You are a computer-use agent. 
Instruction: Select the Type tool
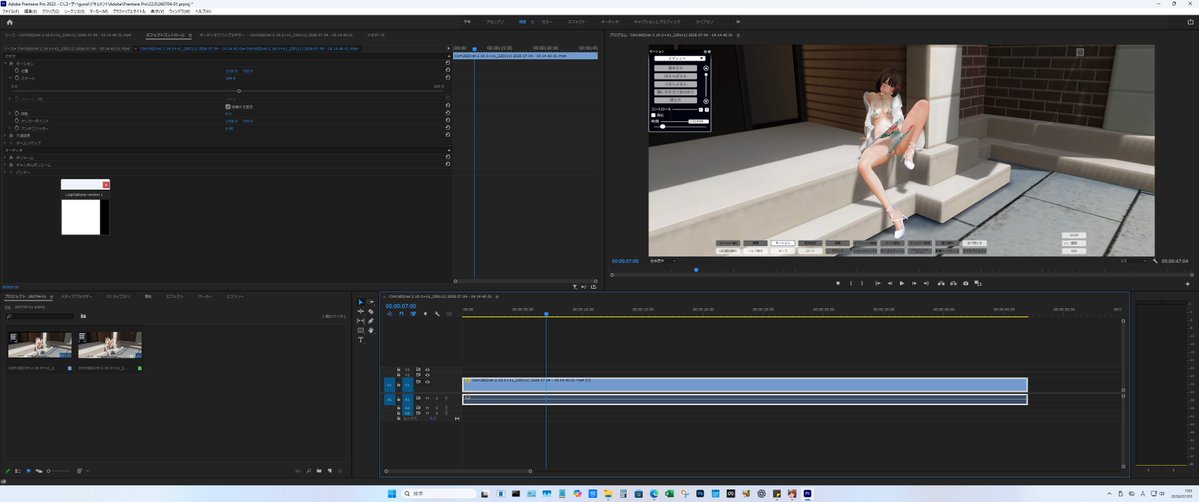point(361,340)
